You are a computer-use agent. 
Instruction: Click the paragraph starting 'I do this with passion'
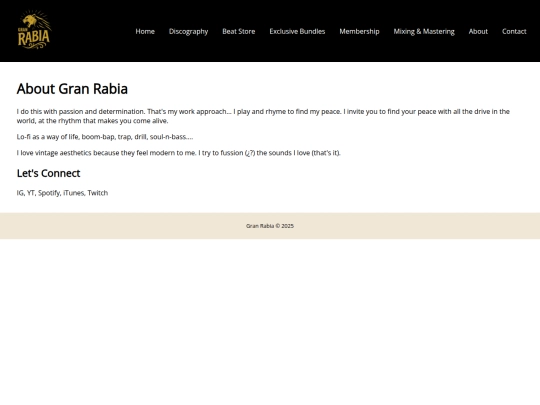[x=263, y=116]
